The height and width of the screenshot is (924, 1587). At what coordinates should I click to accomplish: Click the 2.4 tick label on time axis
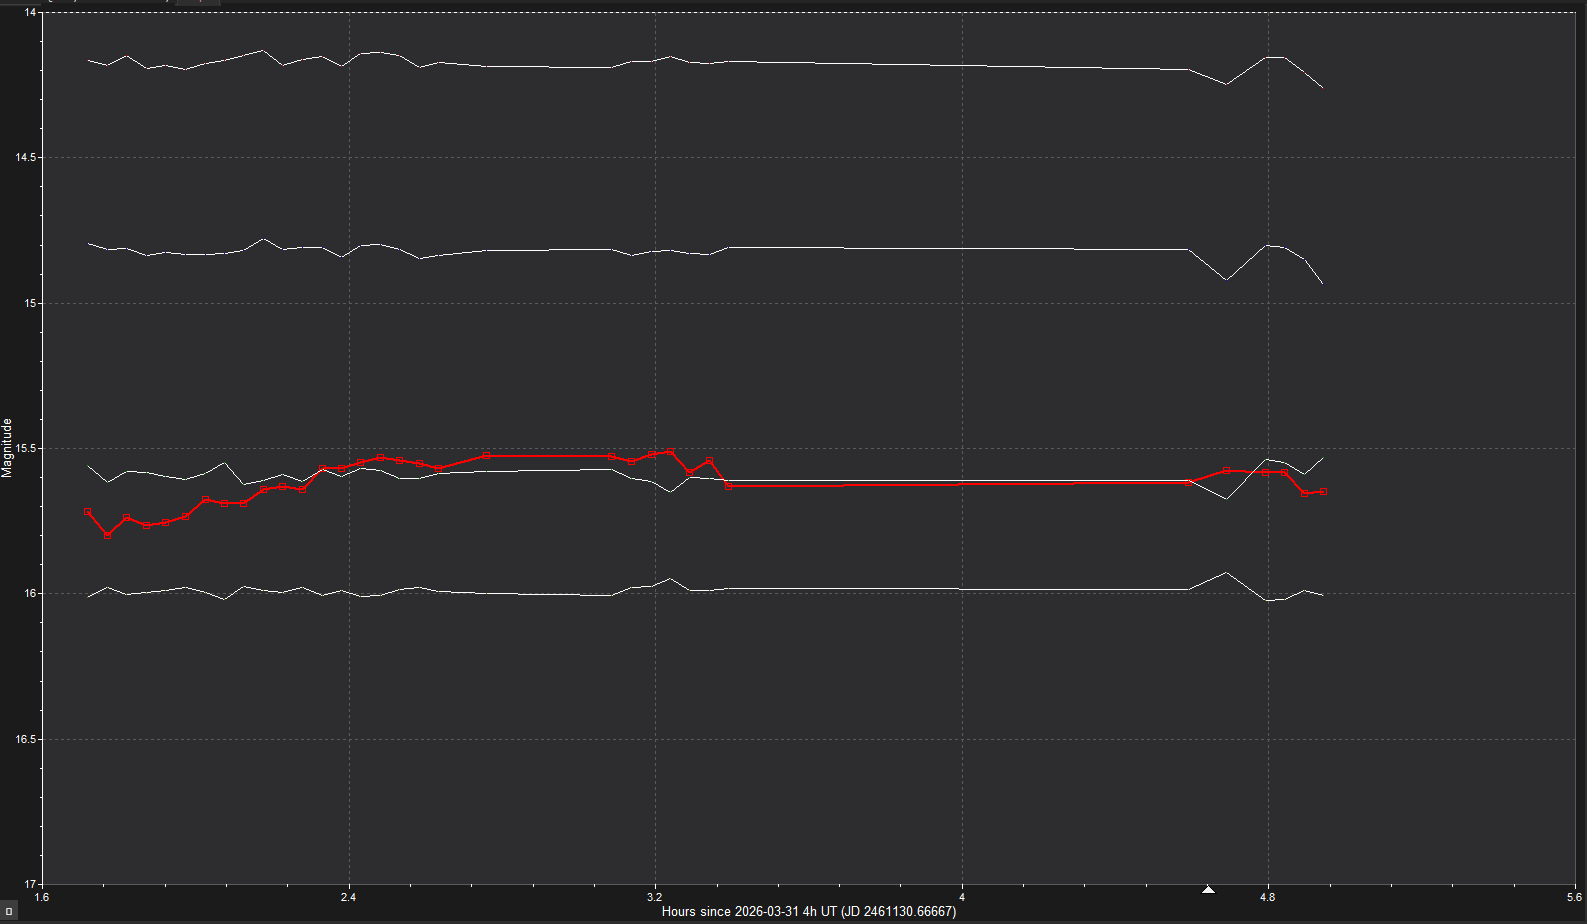coord(348,897)
